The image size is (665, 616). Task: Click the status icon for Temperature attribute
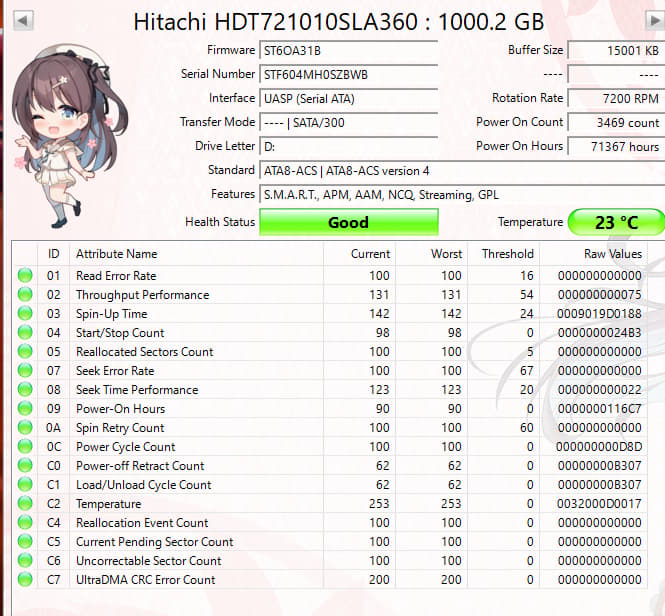(25, 504)
